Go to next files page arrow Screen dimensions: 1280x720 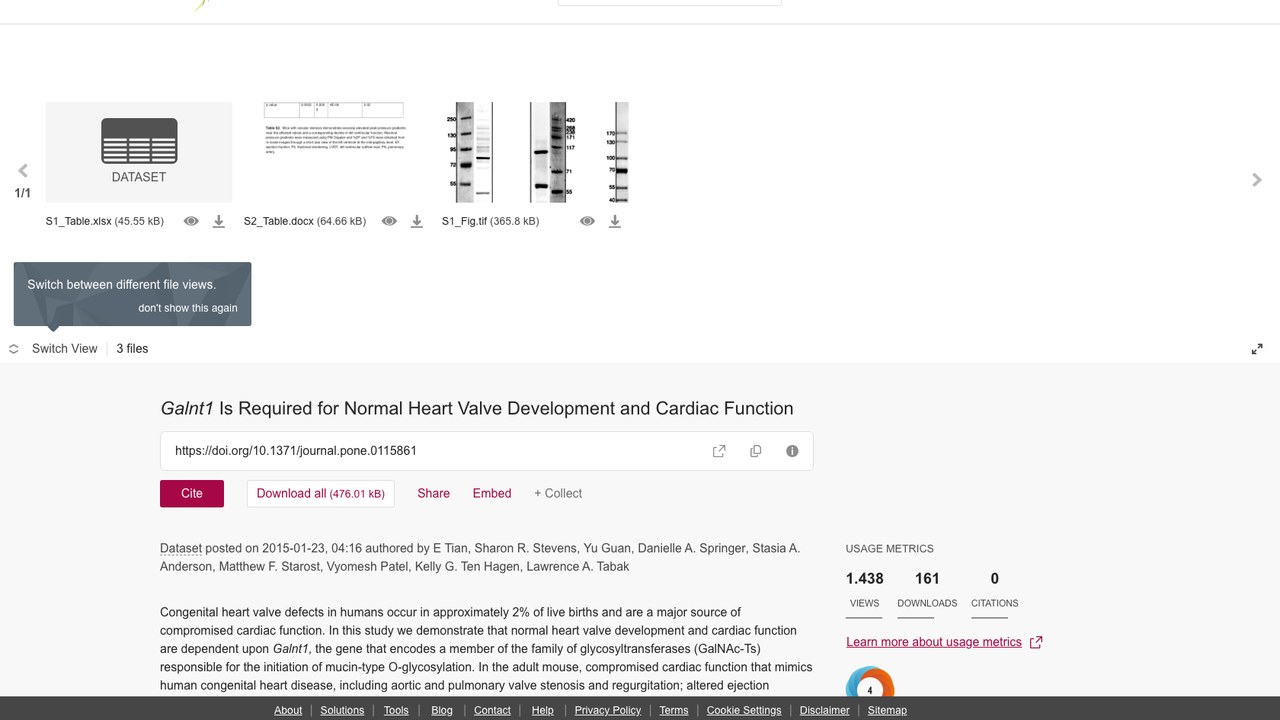pyautogui.click(x=1257, y=180)
